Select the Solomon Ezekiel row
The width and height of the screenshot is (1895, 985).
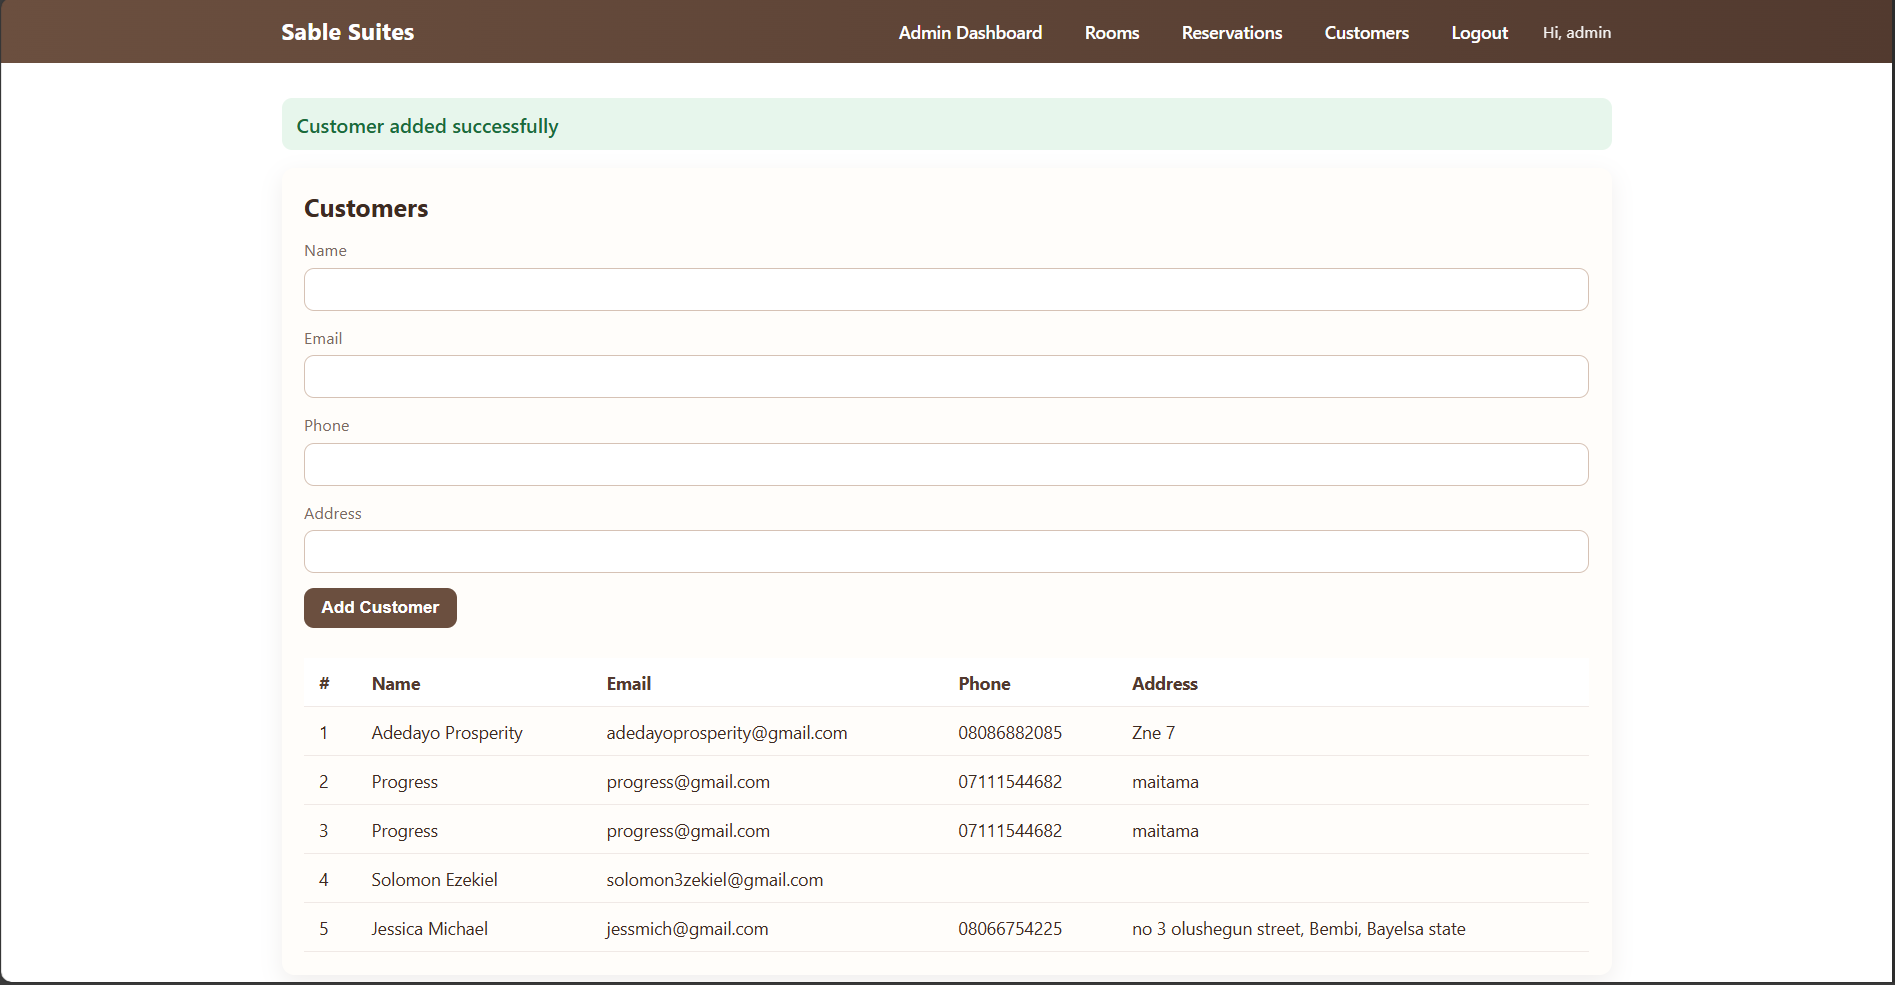click(x=434, y=879)
